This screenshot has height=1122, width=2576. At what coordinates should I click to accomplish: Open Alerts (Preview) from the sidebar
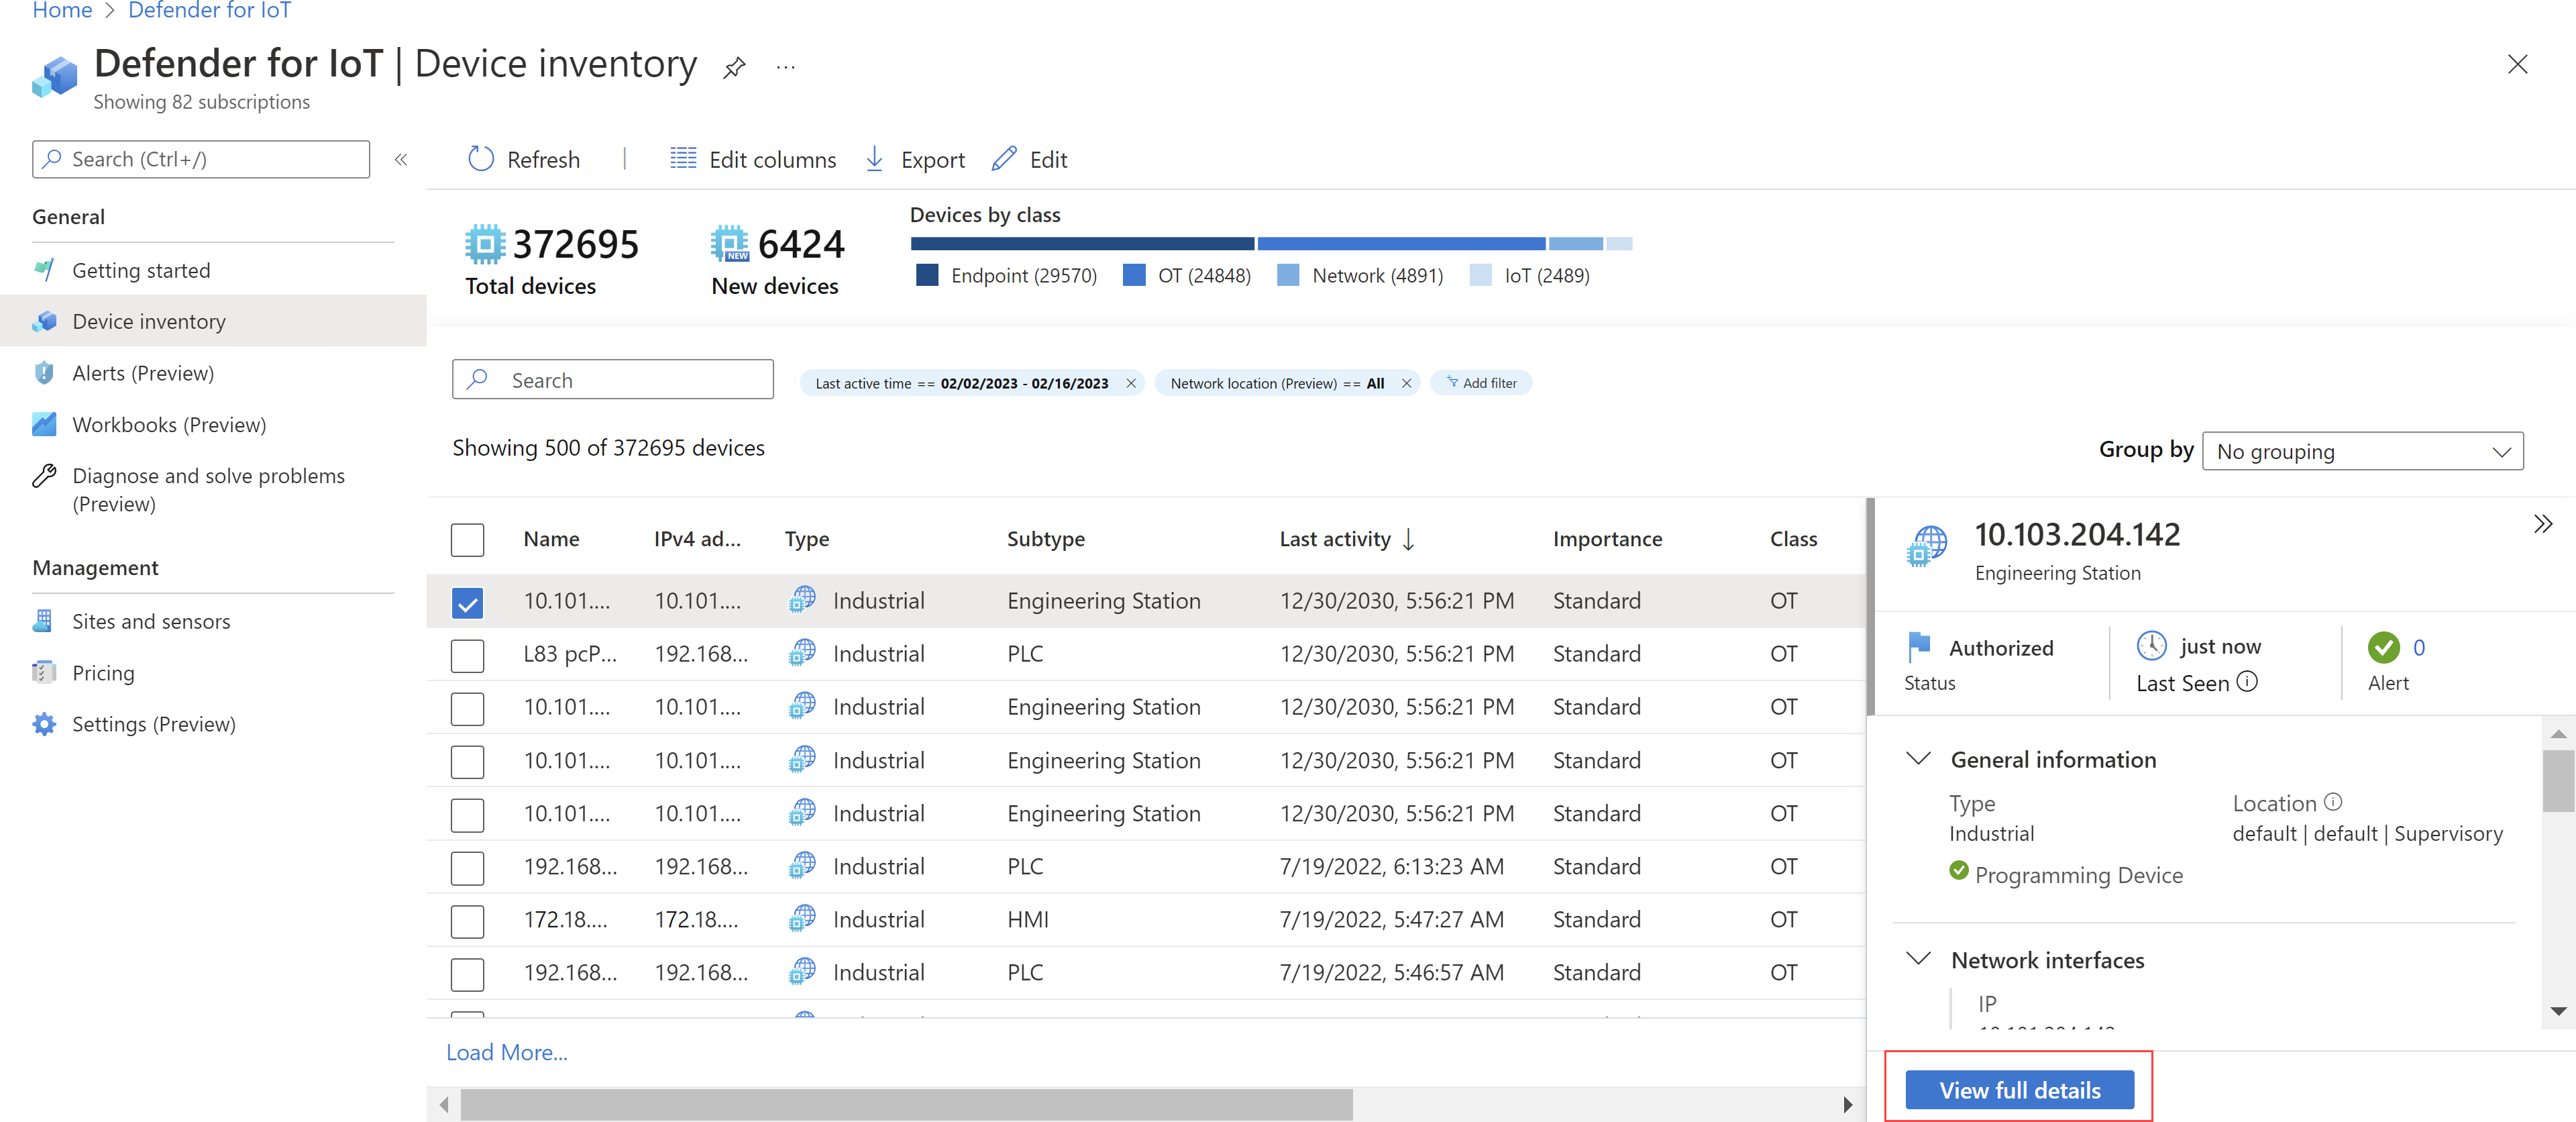(143, 372)
